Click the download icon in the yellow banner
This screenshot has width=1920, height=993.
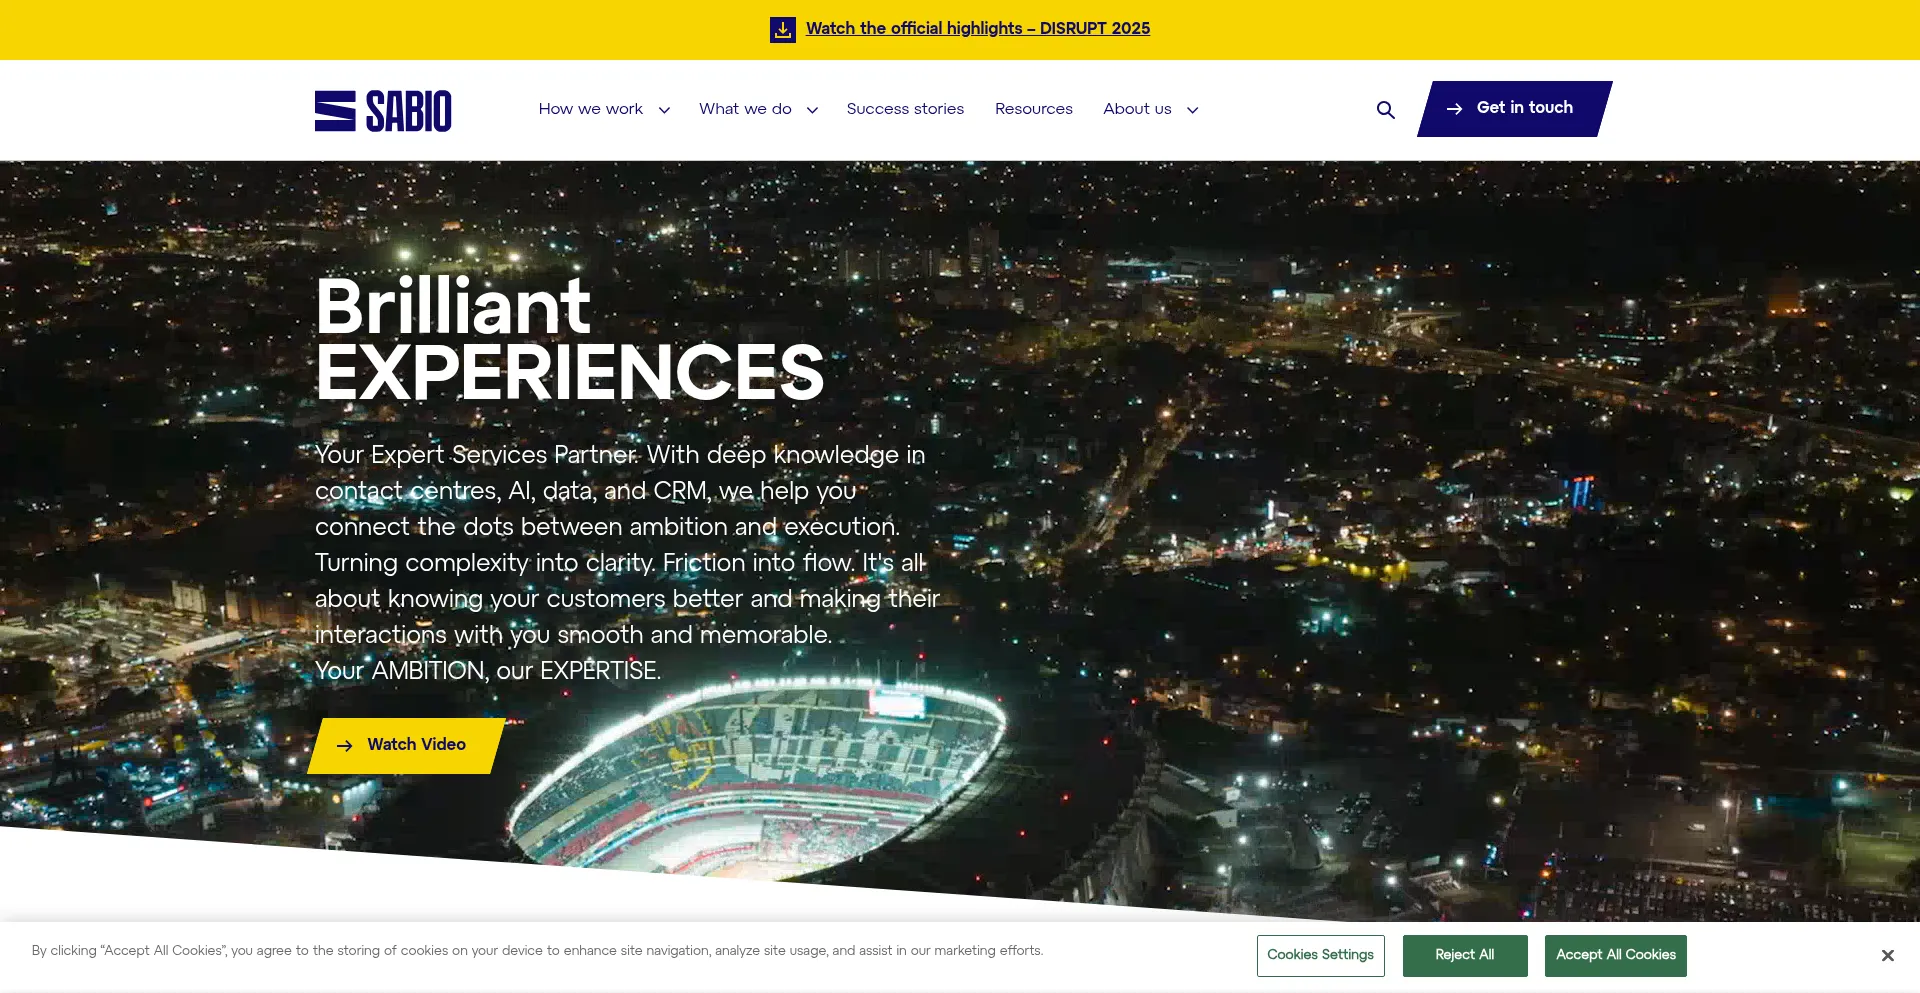(x=783, y=30)
